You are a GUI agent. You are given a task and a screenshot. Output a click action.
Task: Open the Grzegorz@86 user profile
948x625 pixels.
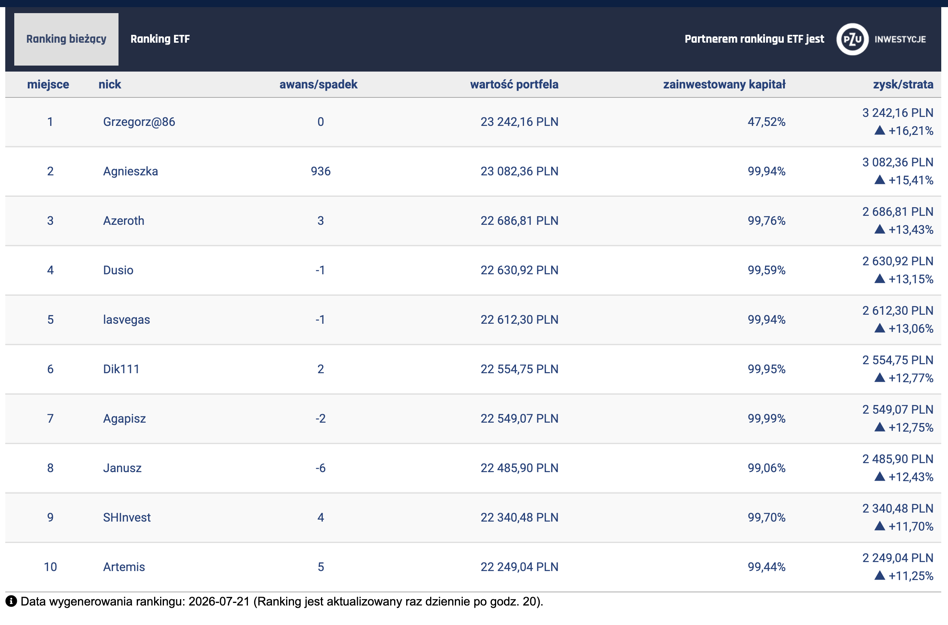[139, 121]
